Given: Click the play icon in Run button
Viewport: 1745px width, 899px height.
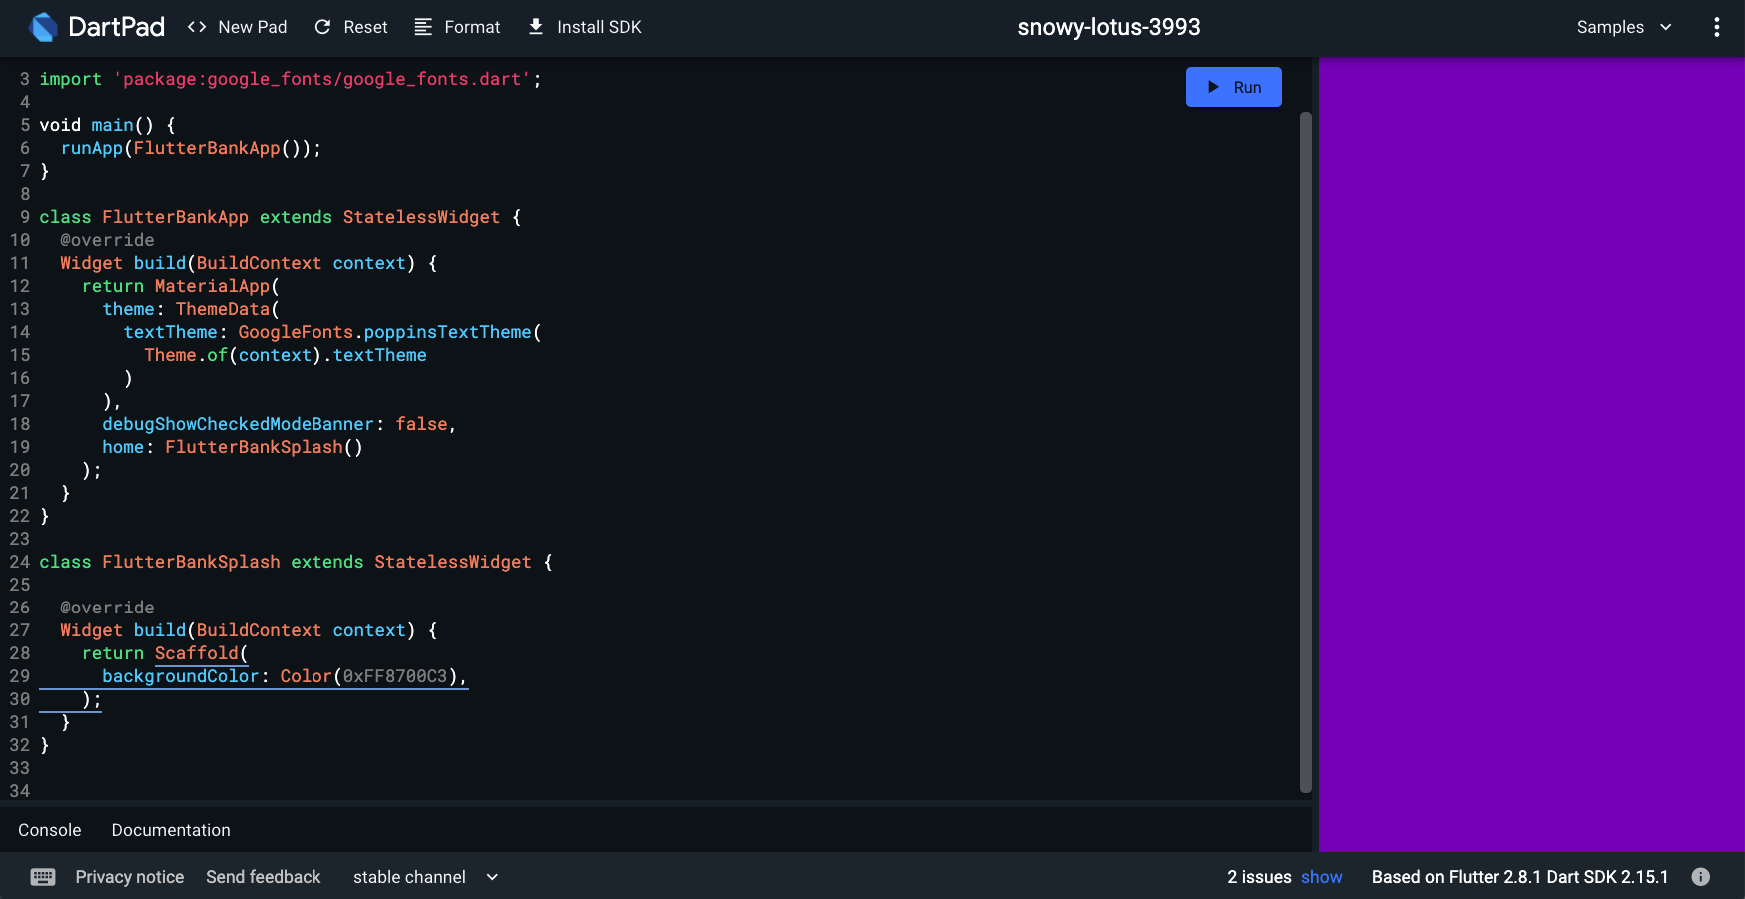Looking at the screenshot, I should [1213, 87].
